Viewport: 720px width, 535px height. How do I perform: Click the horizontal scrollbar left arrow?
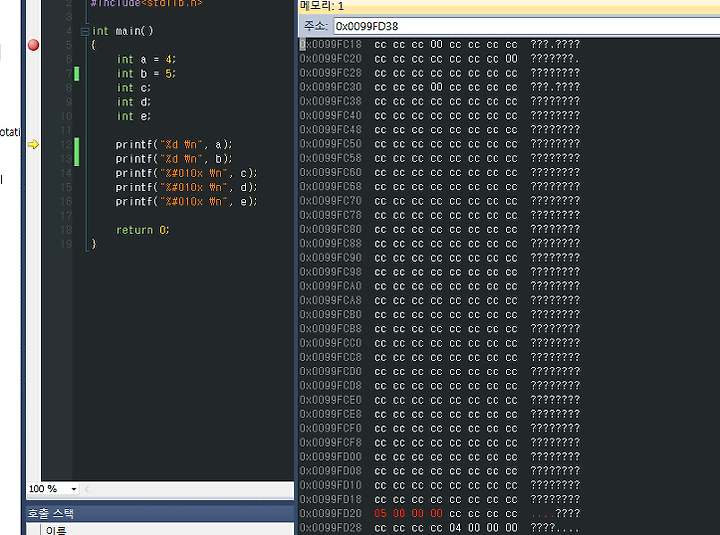(x=87, y=489)
